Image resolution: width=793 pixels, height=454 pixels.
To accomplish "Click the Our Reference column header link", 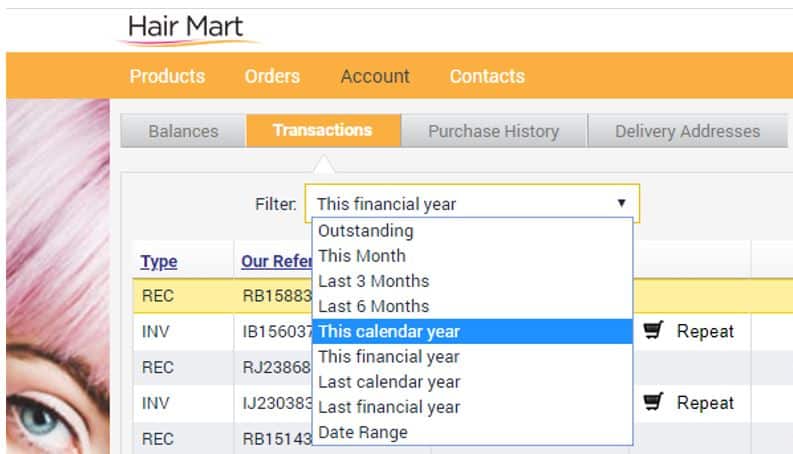I will pyautogui.click(x=272, y=262).
